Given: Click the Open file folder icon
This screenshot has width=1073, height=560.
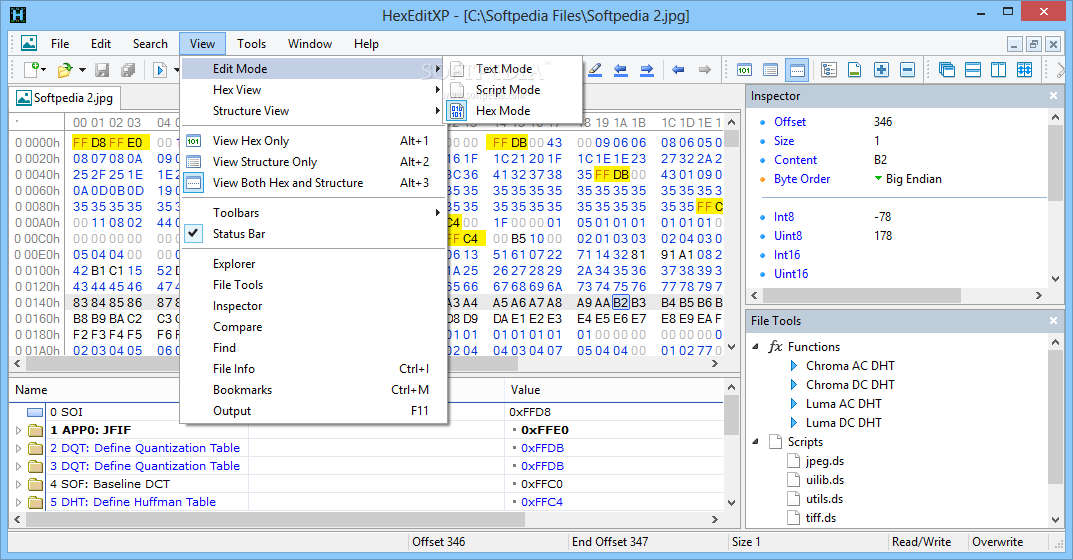Looking at the screenshot, I should 65,69.
